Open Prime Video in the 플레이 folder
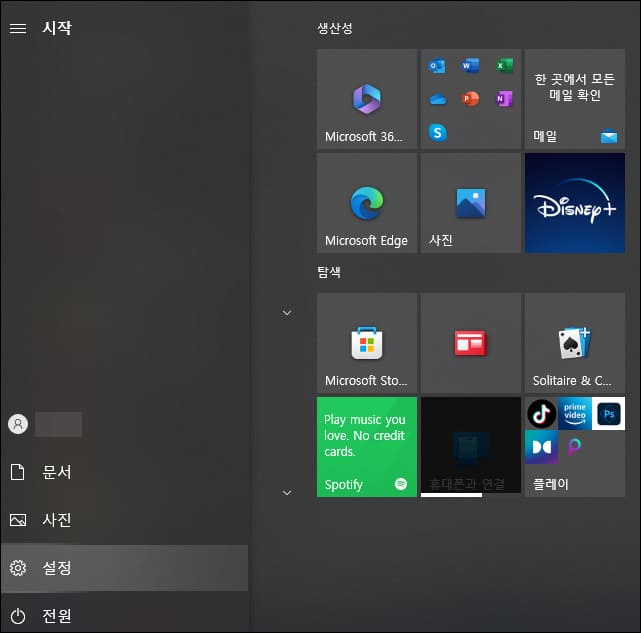 pos(575,413)
